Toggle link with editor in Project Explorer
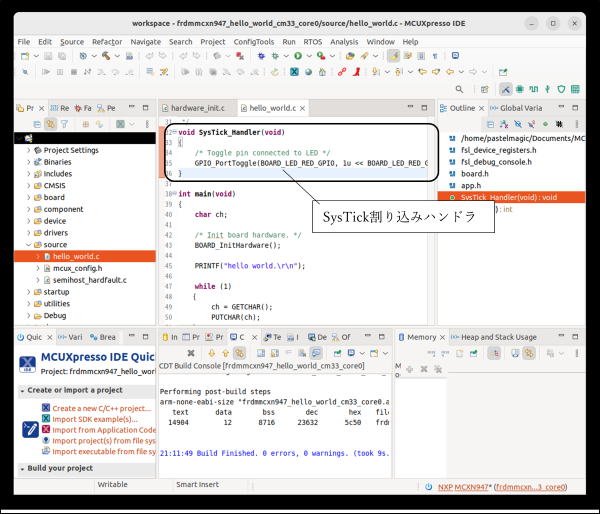This screenshot has height=514, width=600. (x=49, y=123)
